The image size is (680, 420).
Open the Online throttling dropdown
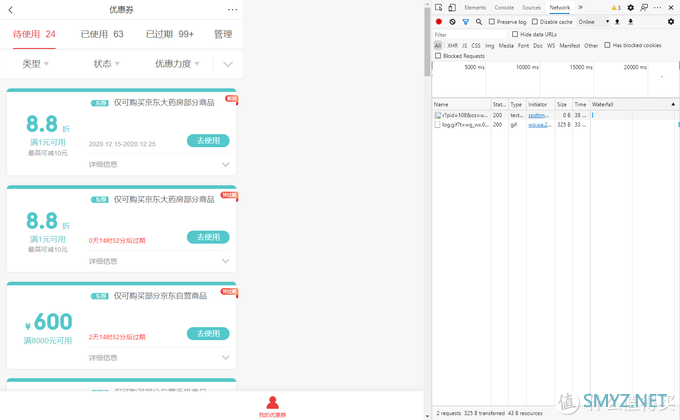point(594,22)
